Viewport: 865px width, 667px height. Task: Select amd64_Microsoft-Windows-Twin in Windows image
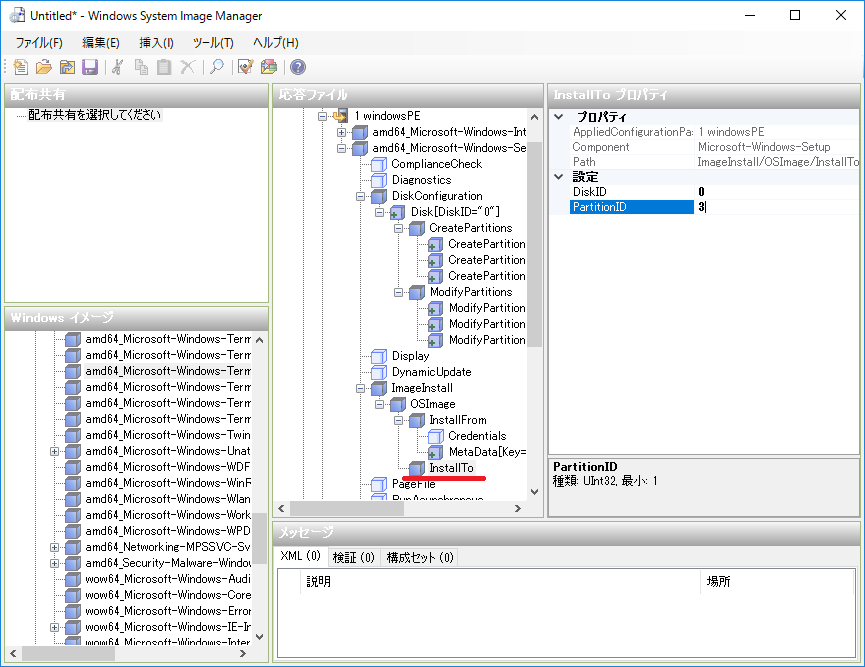168,435
